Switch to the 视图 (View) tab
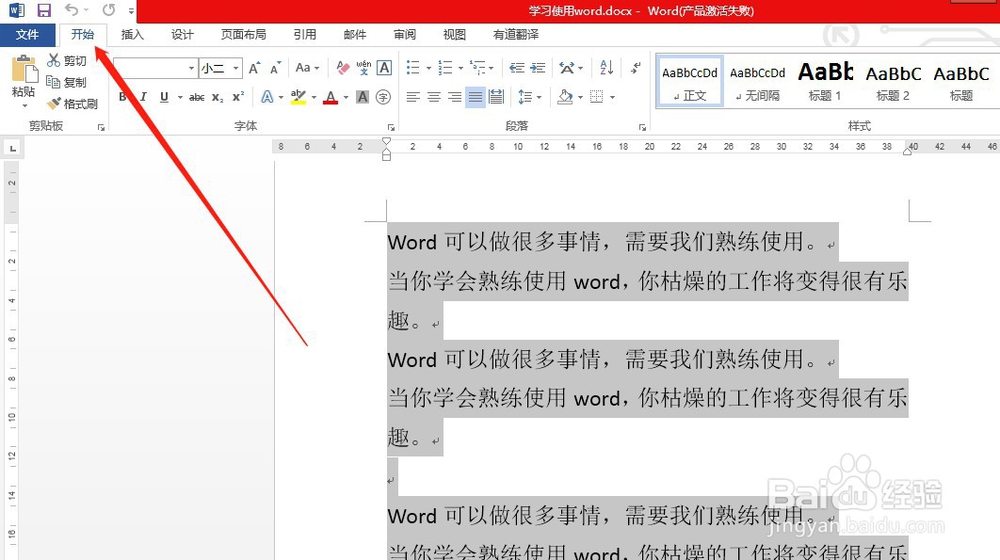 point(454,34)
